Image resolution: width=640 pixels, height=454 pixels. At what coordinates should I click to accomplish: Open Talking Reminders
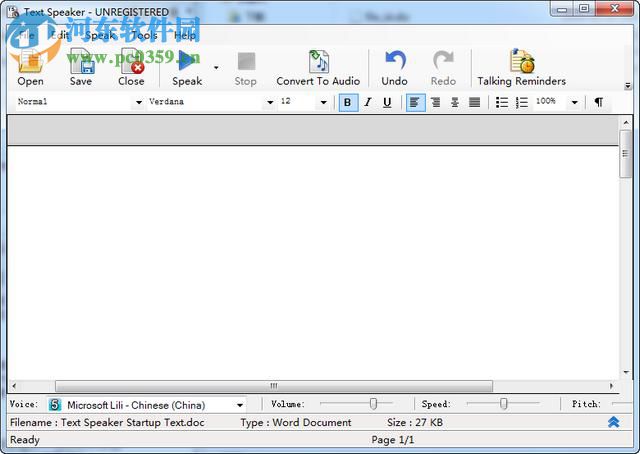click(x=521, y=67)
